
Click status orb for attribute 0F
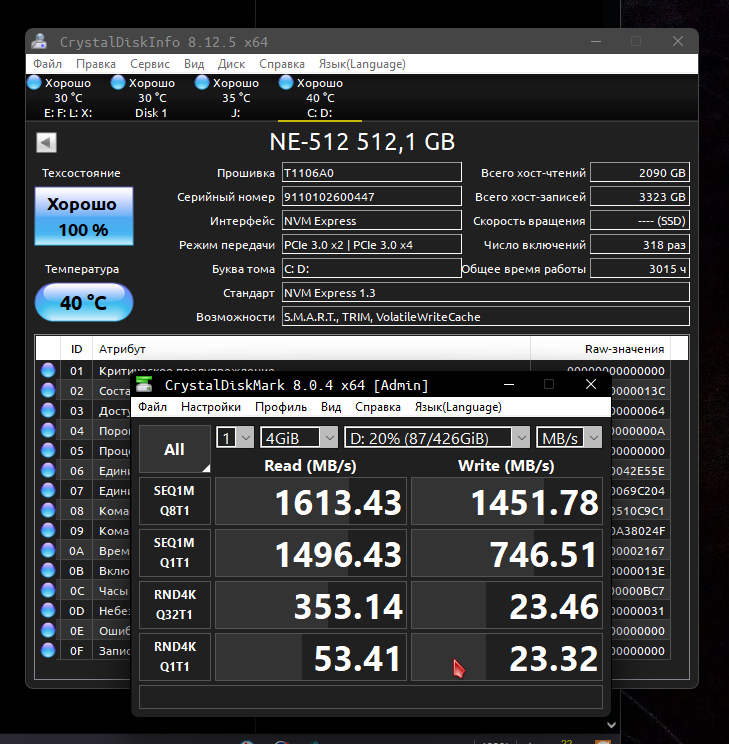coord(48,650)
